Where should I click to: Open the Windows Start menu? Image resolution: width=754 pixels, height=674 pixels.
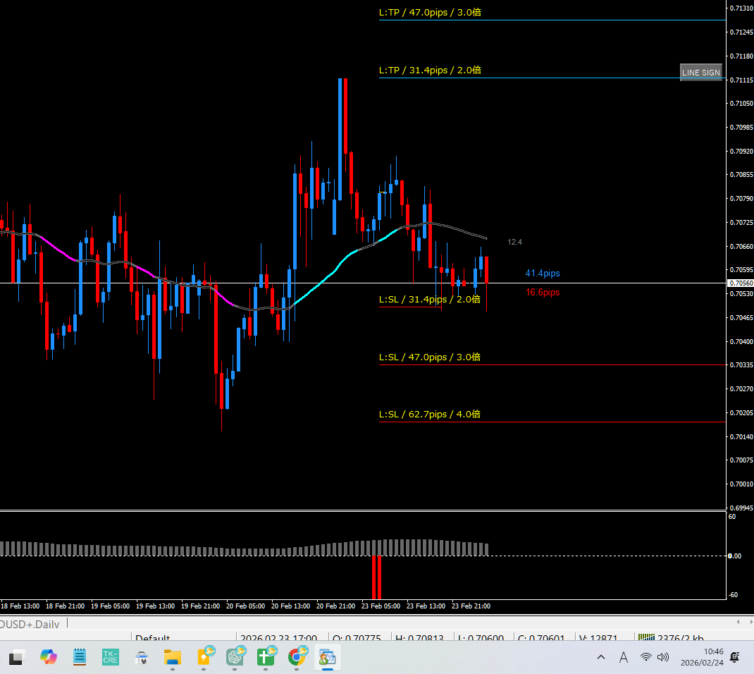(16, 657)
